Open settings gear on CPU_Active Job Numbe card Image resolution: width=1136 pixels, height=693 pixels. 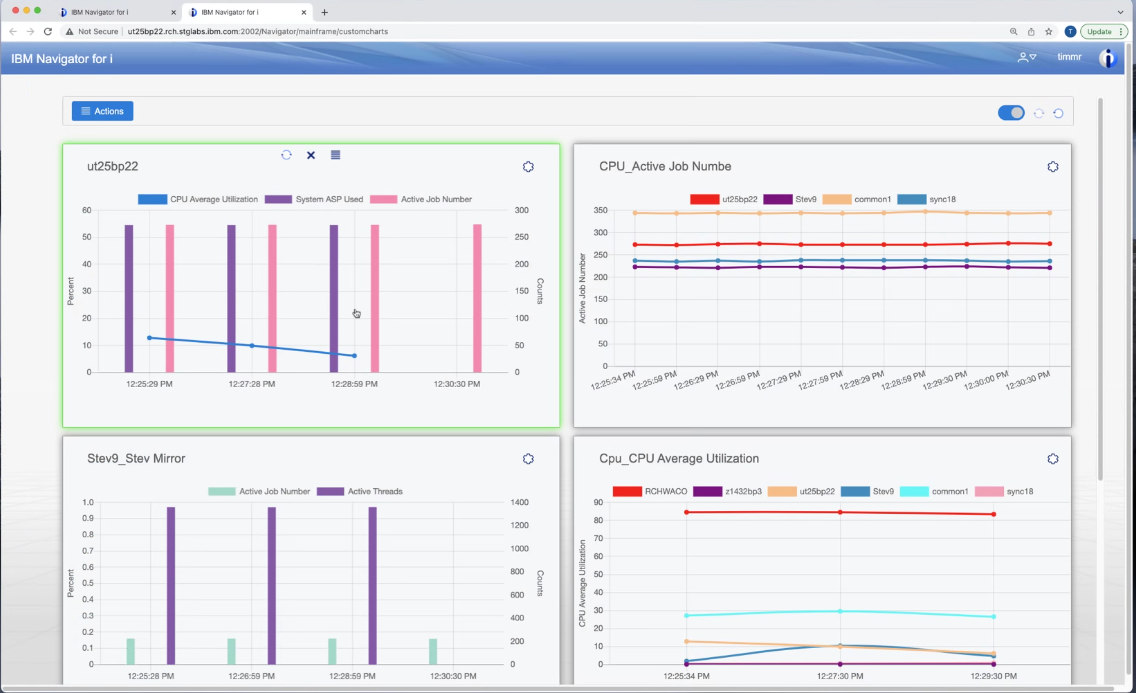[x=1053, y=167]
